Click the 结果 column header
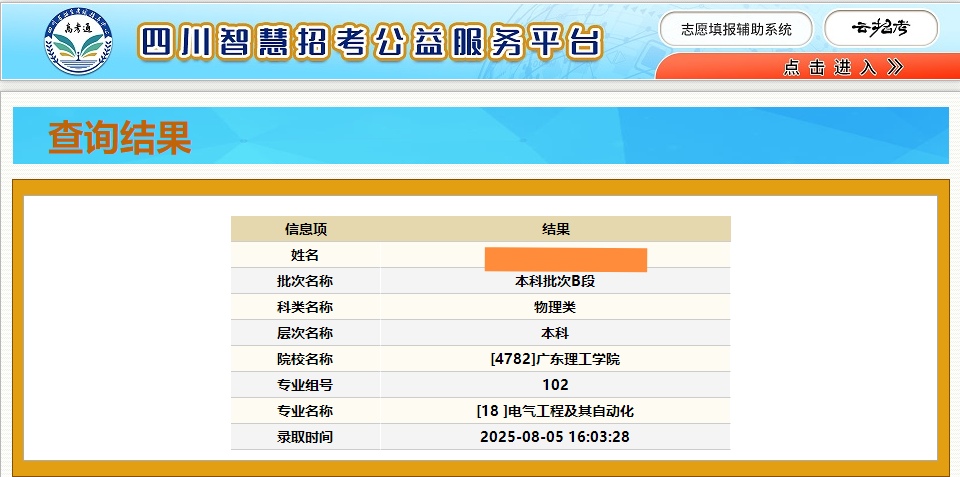The image size is (960, 477). [x=555, y=229]
